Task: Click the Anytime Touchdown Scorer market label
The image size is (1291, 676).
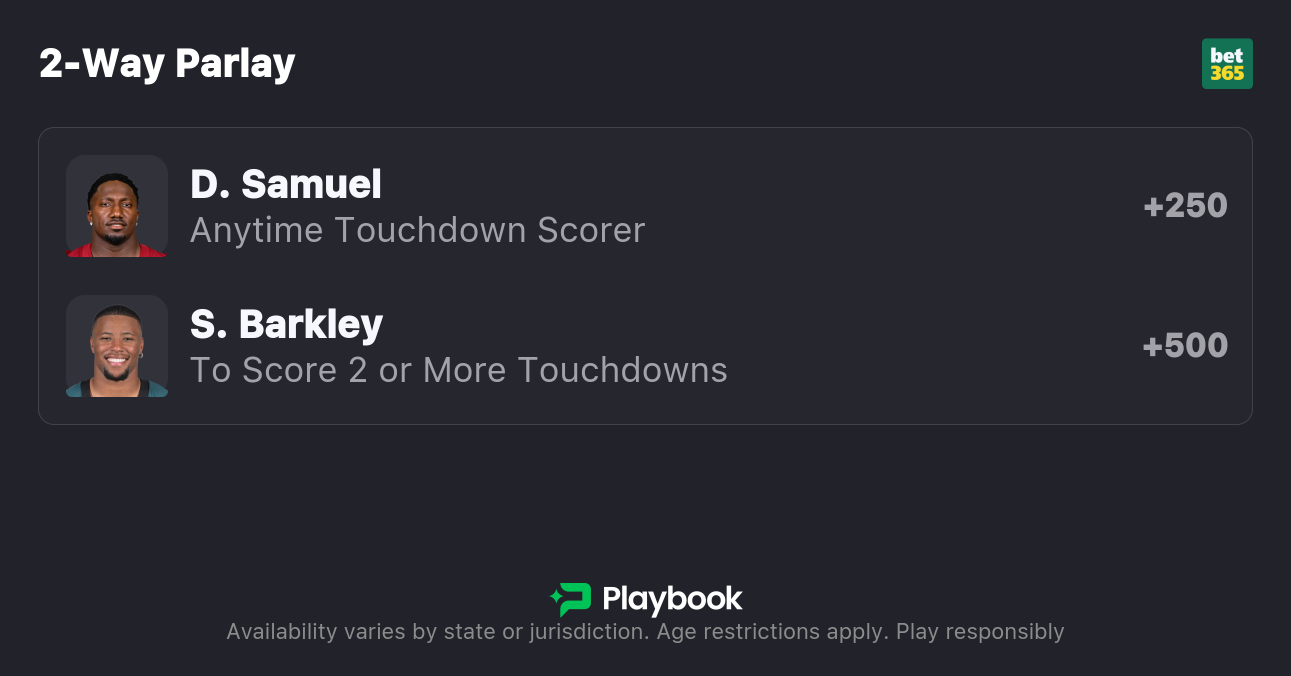Action: click(417, 230)
